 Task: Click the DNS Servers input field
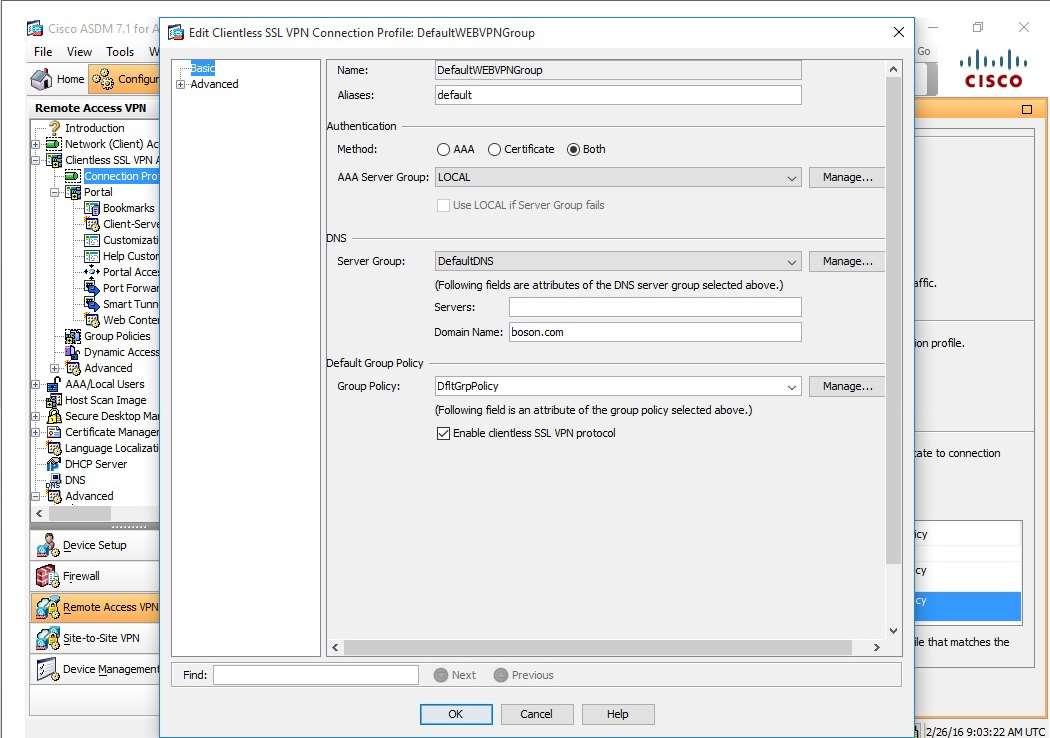[655, 307]
